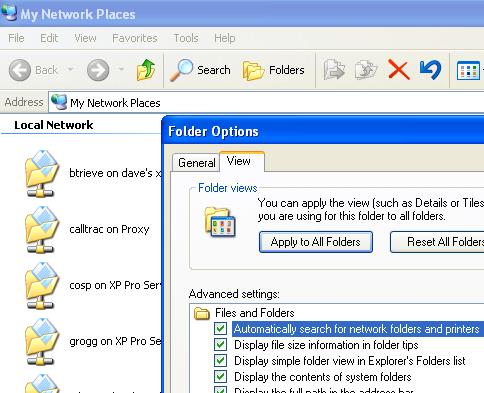Go up one folder level
Screen dimensions: 484x393
click(146, 70)
